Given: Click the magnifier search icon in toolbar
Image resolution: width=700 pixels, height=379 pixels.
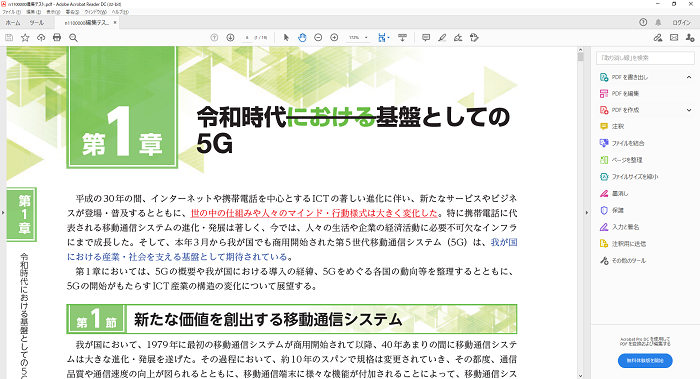Looking at the screenshot, I should pyautogui.click(x=73, y=38).
